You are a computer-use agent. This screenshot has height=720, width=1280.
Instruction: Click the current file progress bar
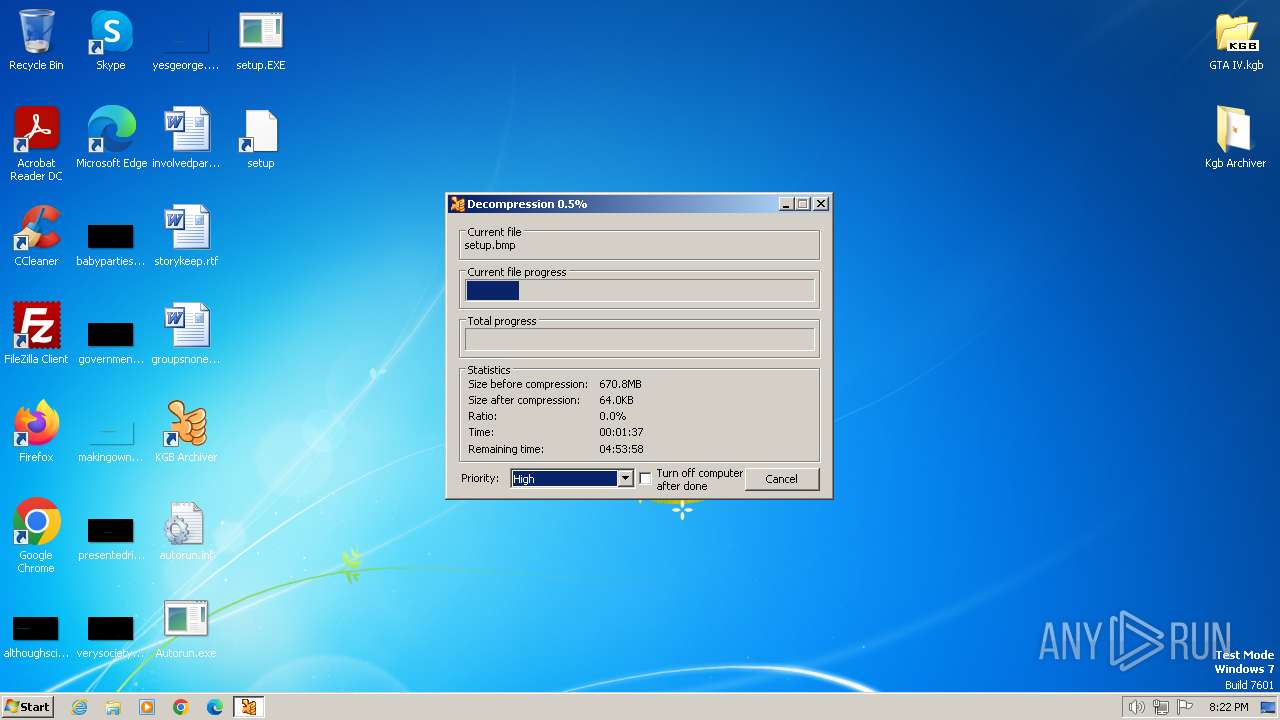[640, 290]
